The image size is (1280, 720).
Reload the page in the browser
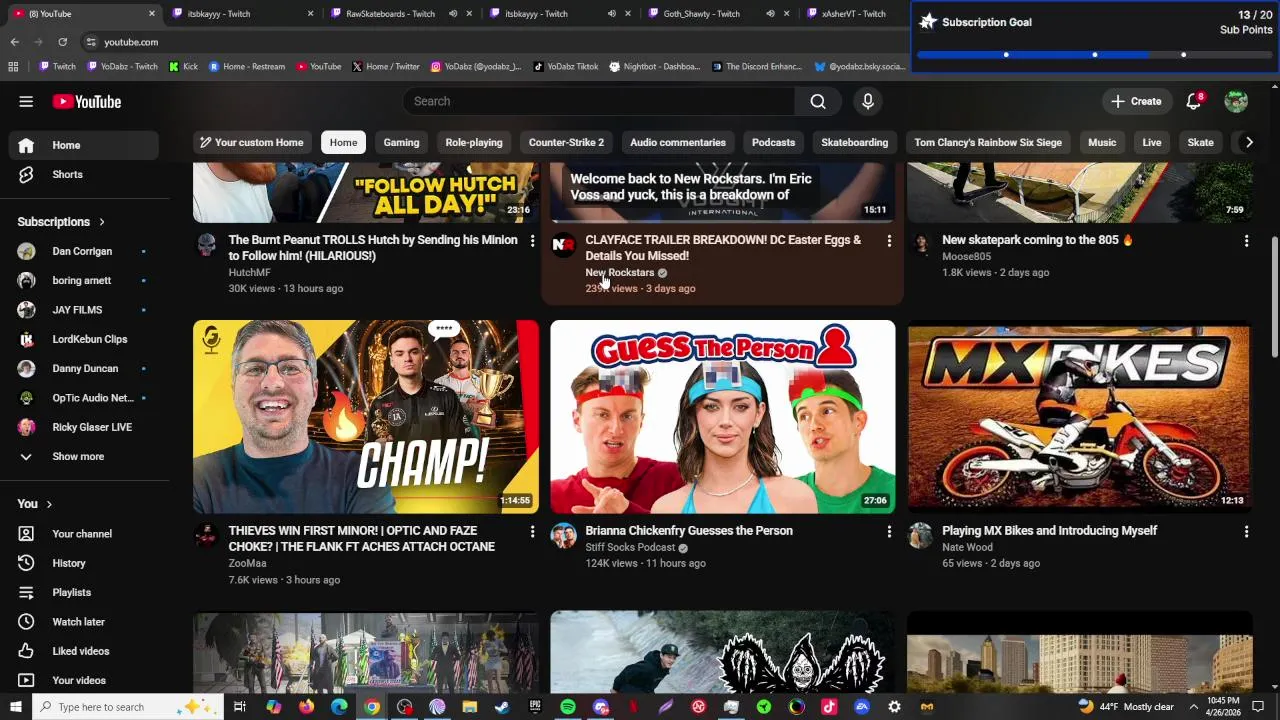62,42
